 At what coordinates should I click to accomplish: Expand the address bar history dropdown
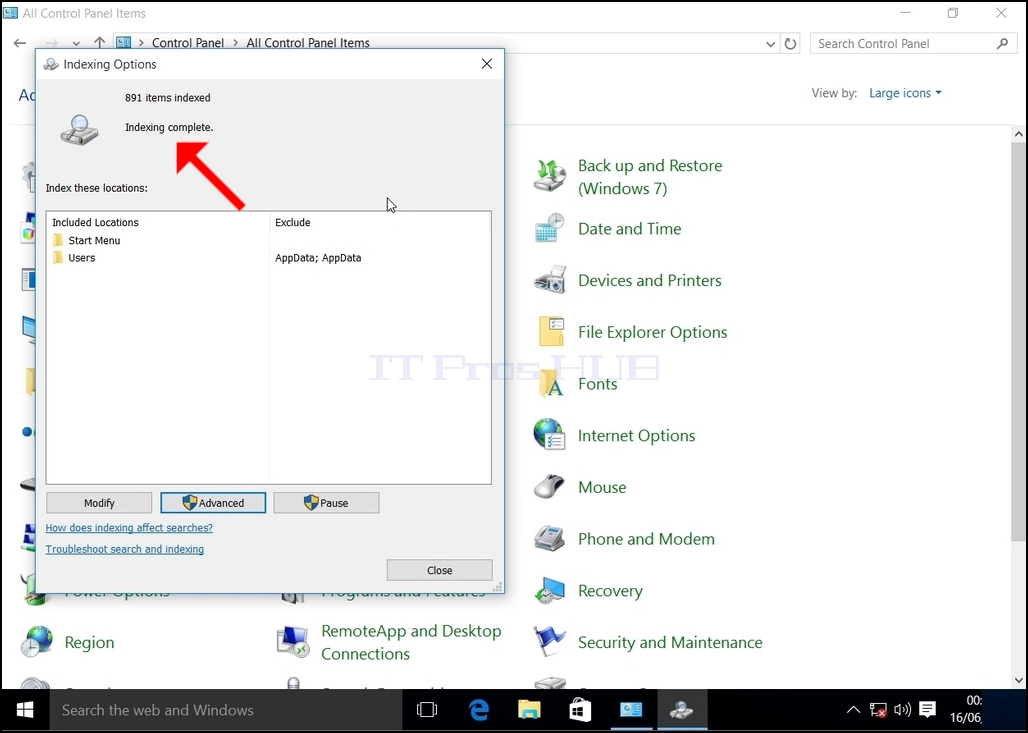(x=770, y=44)
